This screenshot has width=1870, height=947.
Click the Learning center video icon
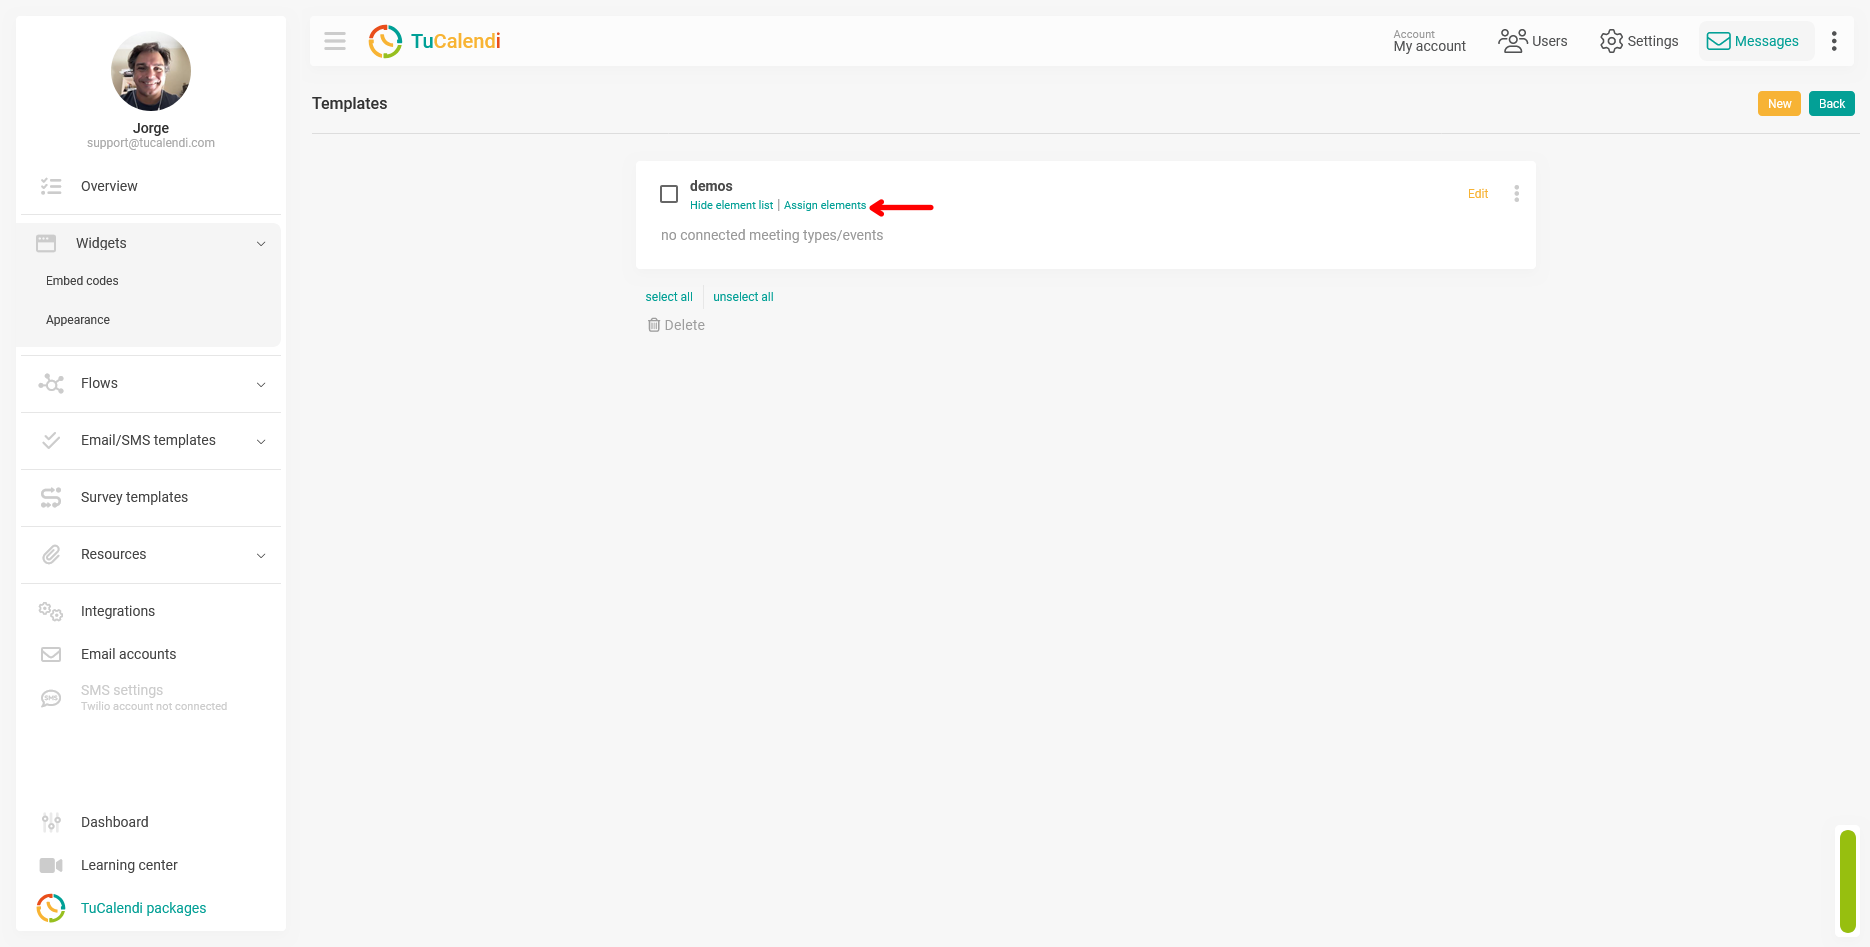point(51,865)
